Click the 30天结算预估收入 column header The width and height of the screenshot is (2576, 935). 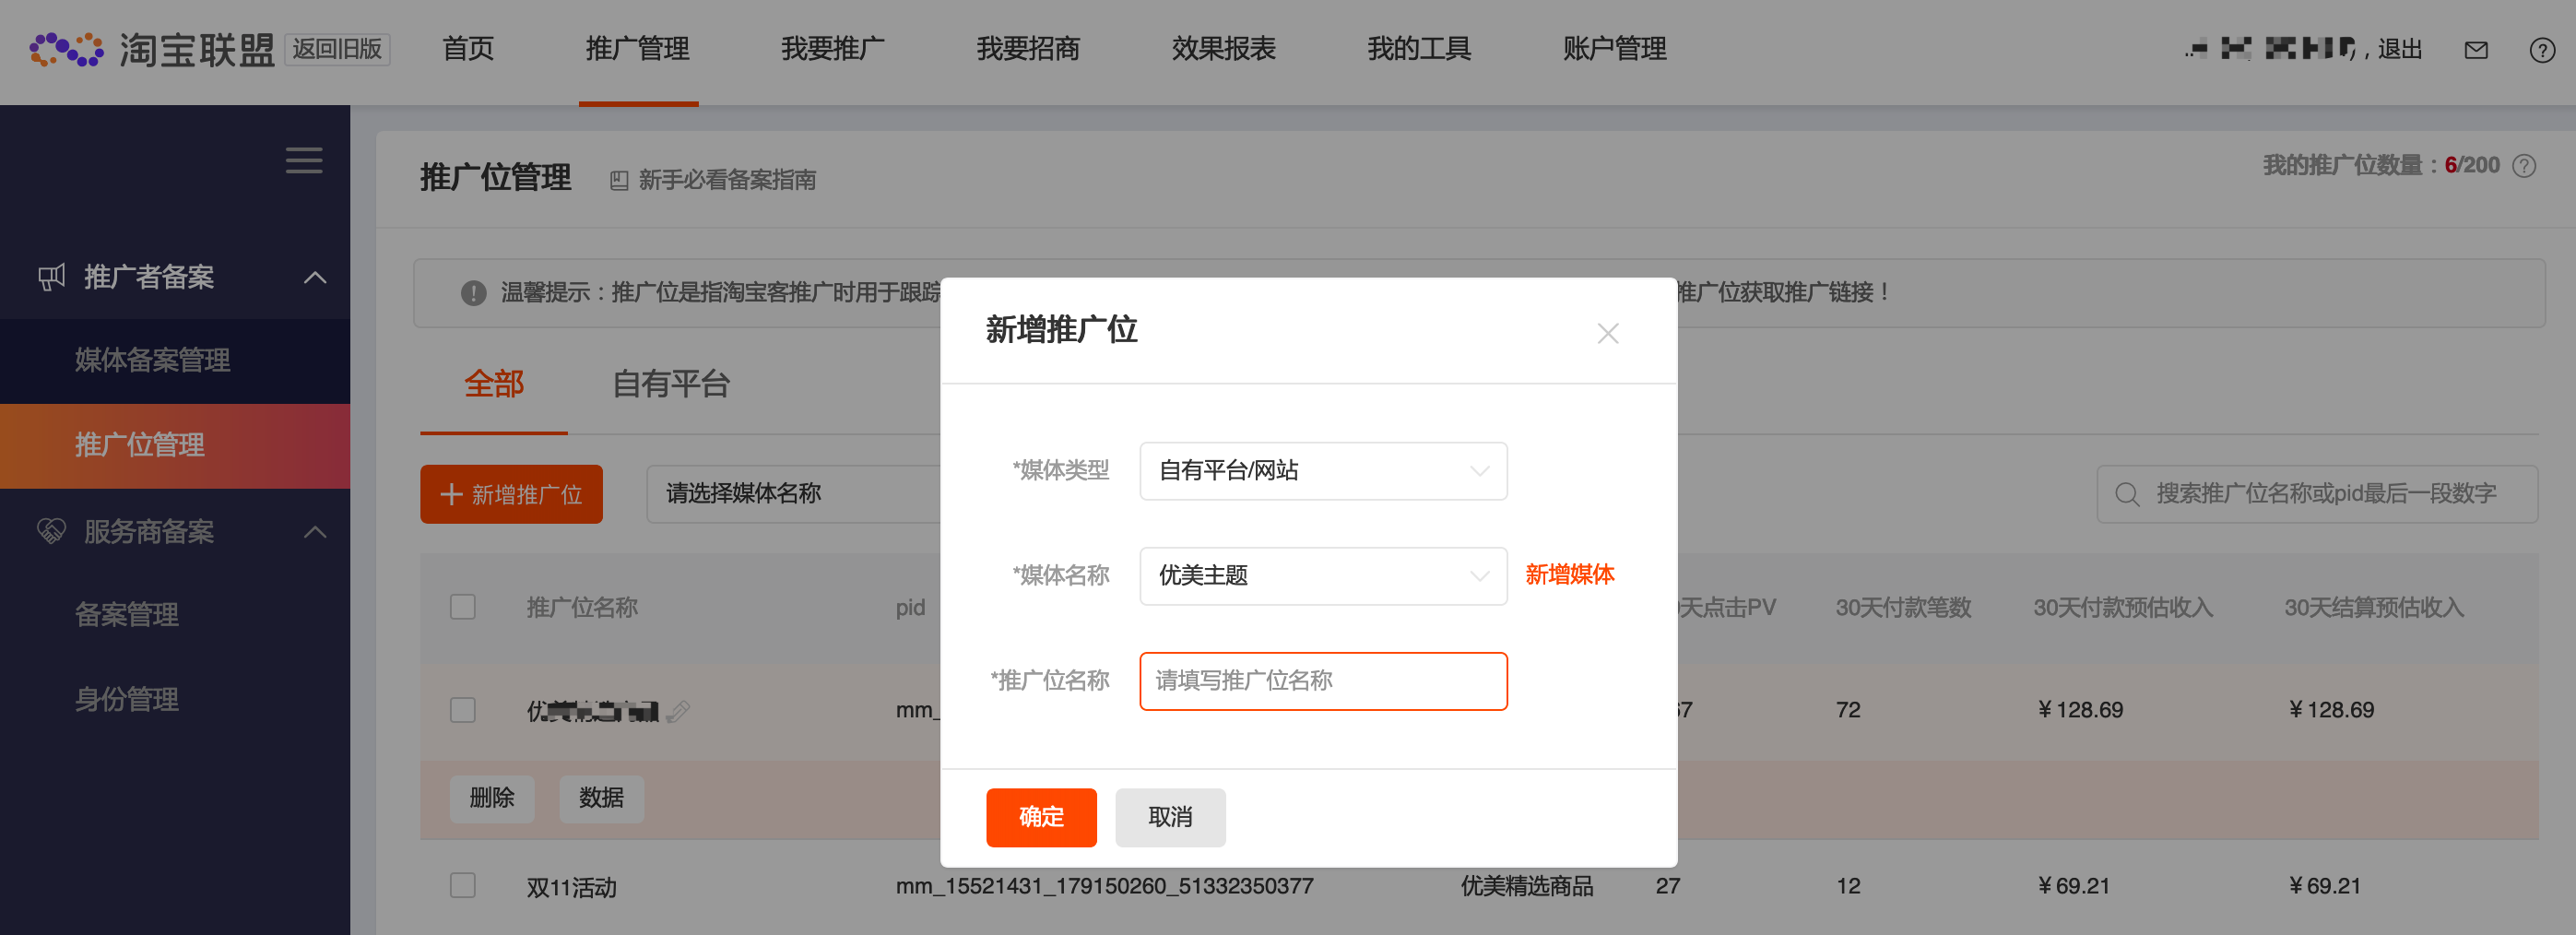(2374, 608)
